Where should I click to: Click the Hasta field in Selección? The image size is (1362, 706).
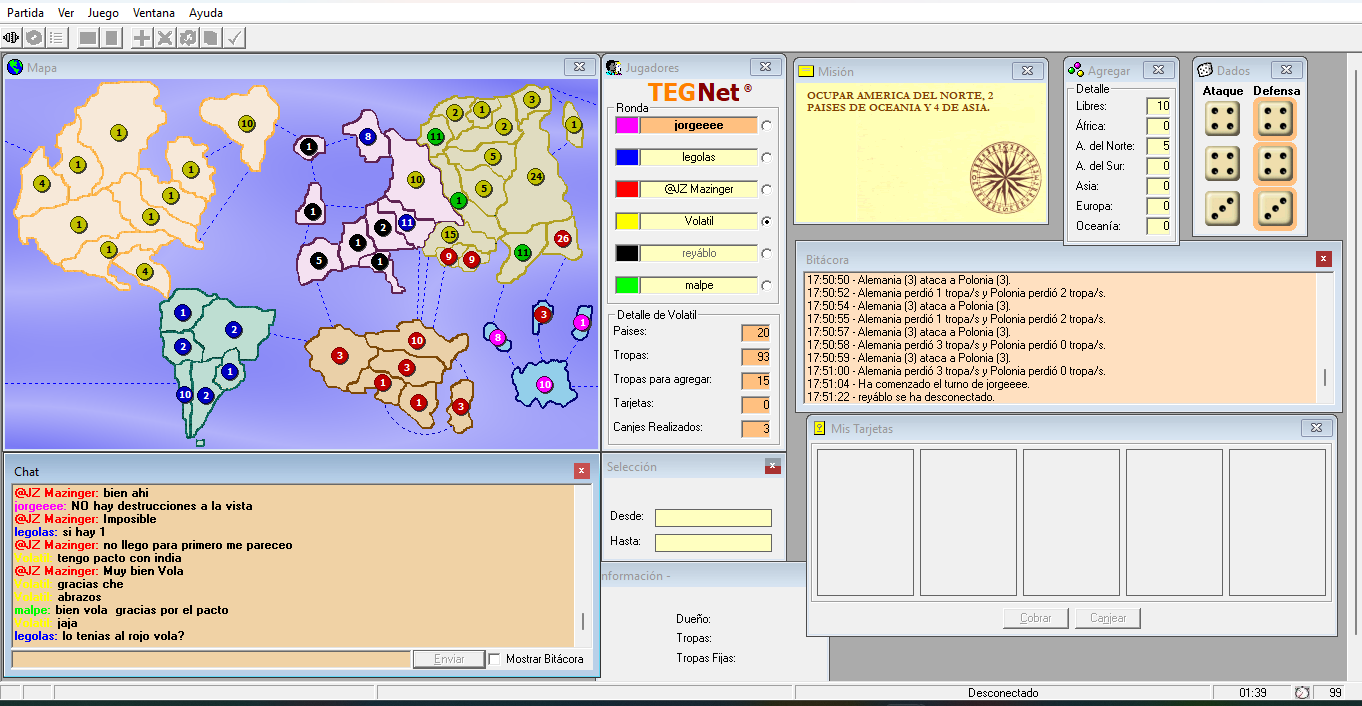click(x=714, y=543)
